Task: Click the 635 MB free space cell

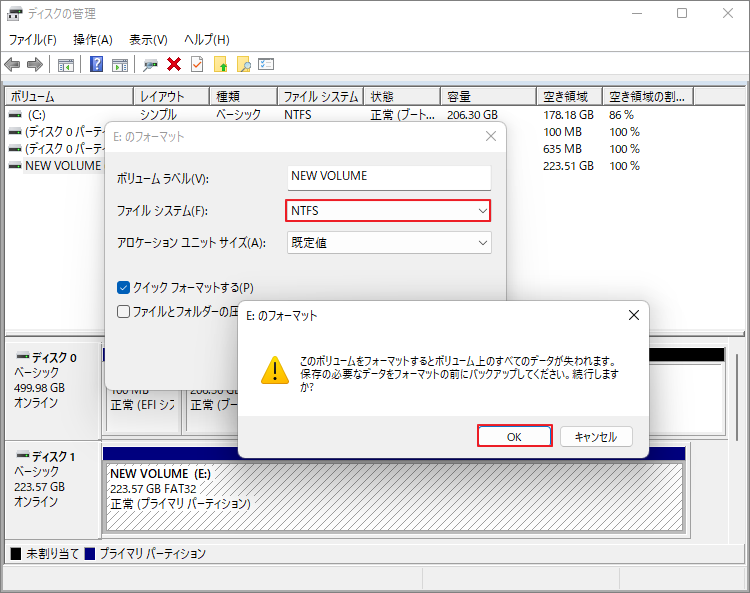Action: point(562,149)
